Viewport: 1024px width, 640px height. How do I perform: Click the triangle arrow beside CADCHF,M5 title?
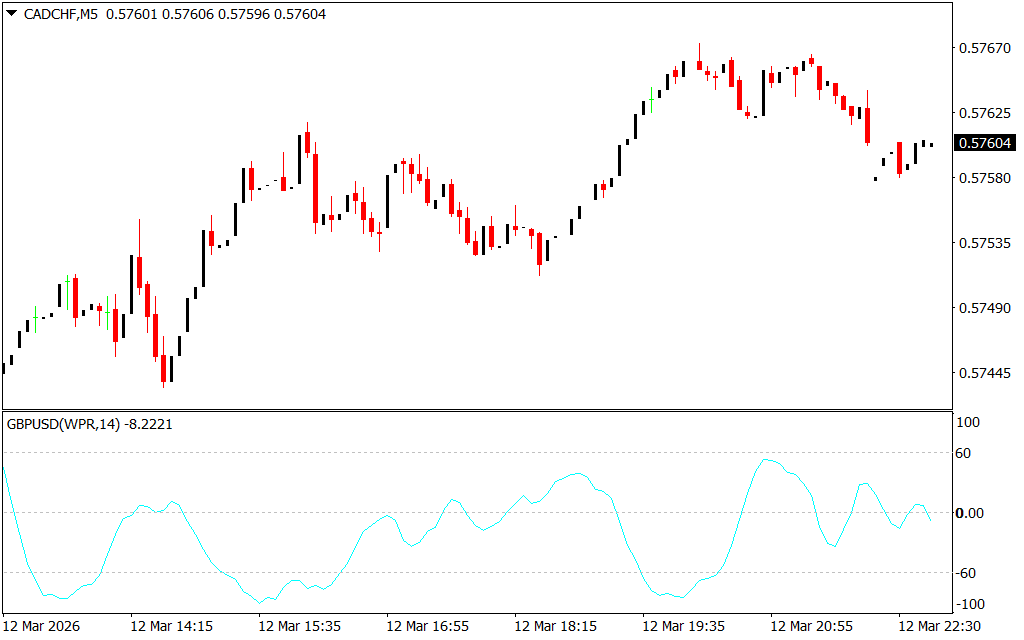(11, 14)
